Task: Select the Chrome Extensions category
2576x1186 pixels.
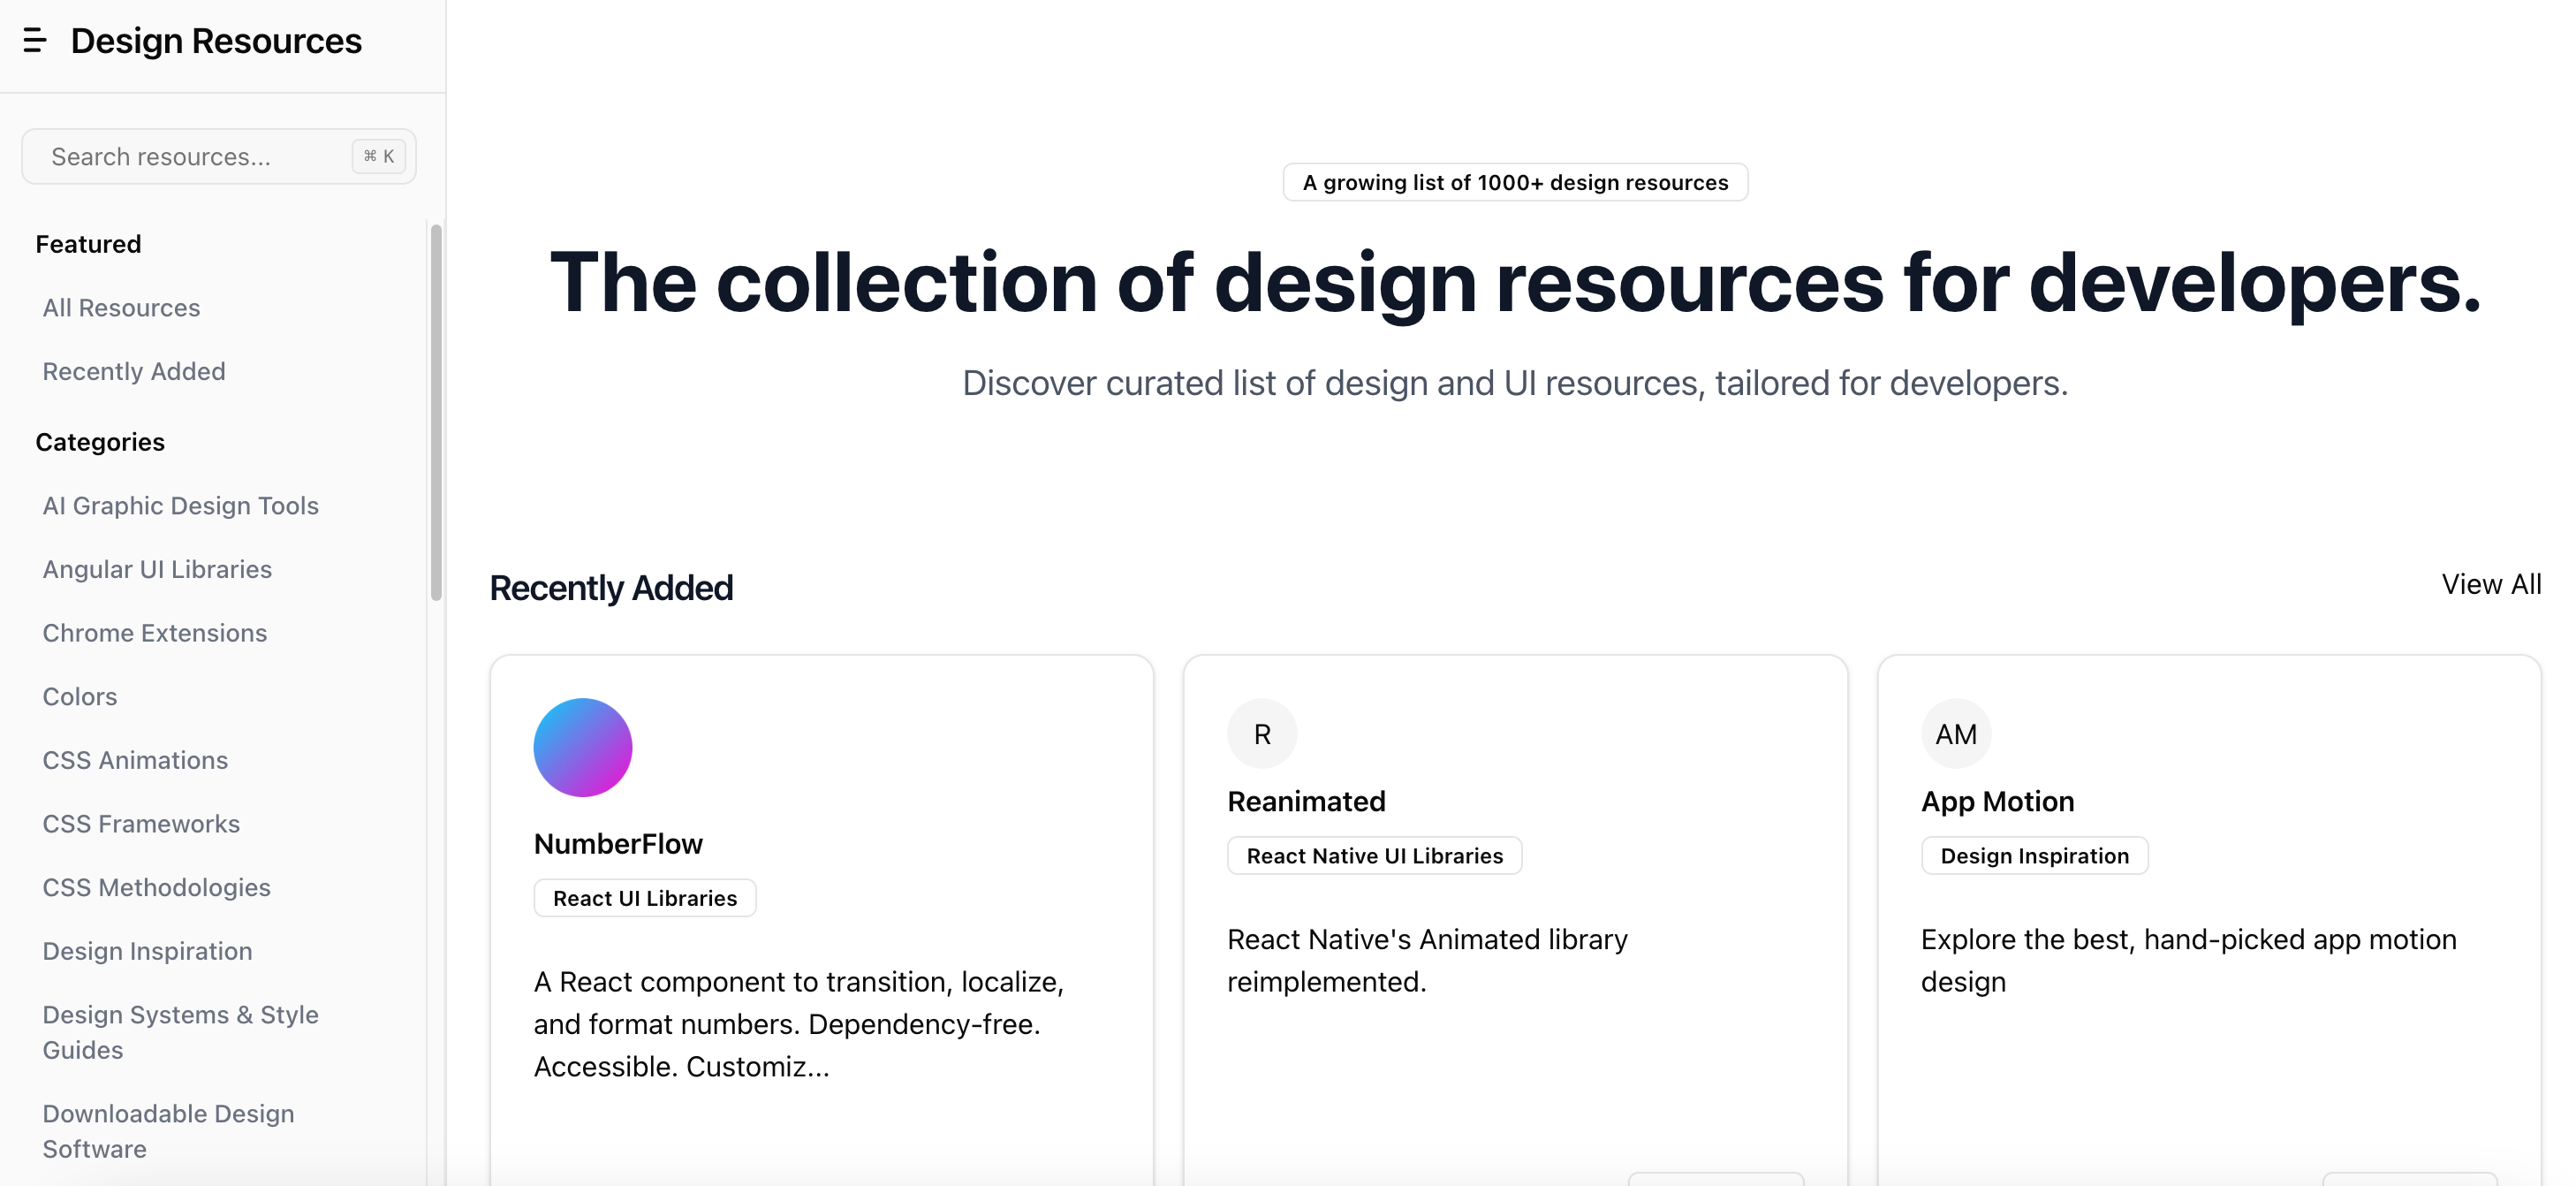Action: point(155,633)
